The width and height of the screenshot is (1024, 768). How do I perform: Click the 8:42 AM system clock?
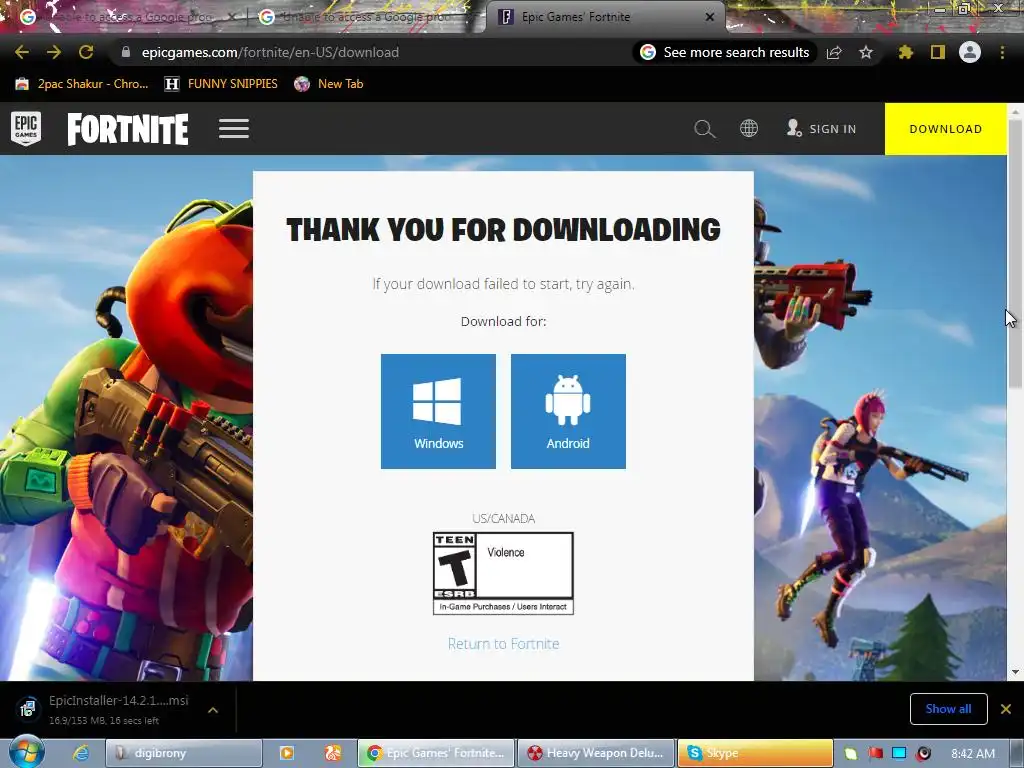pos(973,754)
